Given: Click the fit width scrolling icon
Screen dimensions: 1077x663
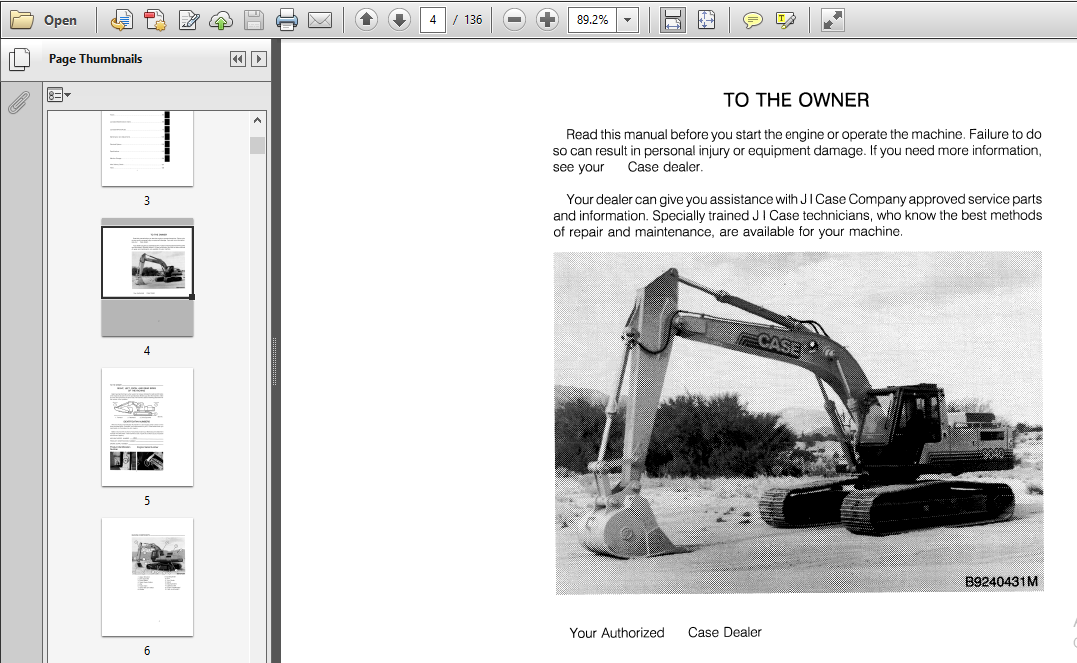Looking at the screenshot, I should click(x=672, y=20).
